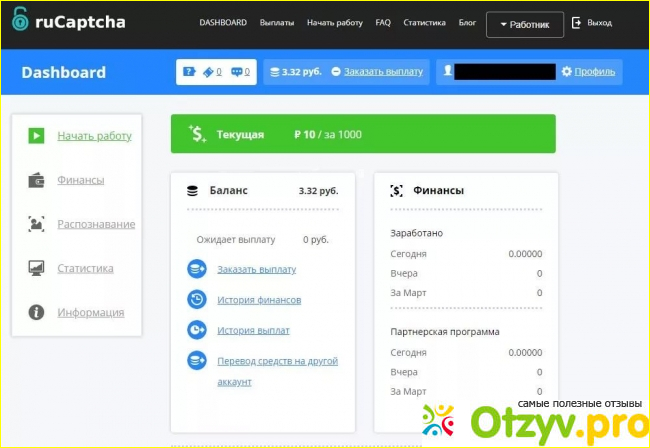Click the Распознавание sidebar icon
The image size is (650, 448).
coord(36,225)
